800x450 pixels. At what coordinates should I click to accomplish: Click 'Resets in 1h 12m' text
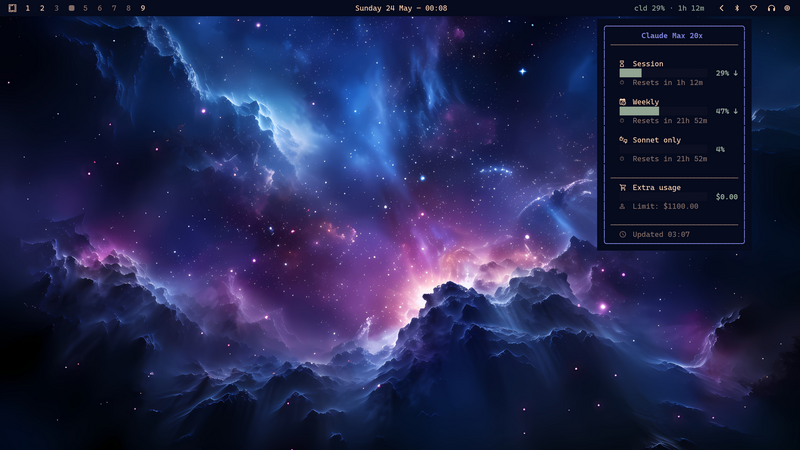(x=667, y=82)
